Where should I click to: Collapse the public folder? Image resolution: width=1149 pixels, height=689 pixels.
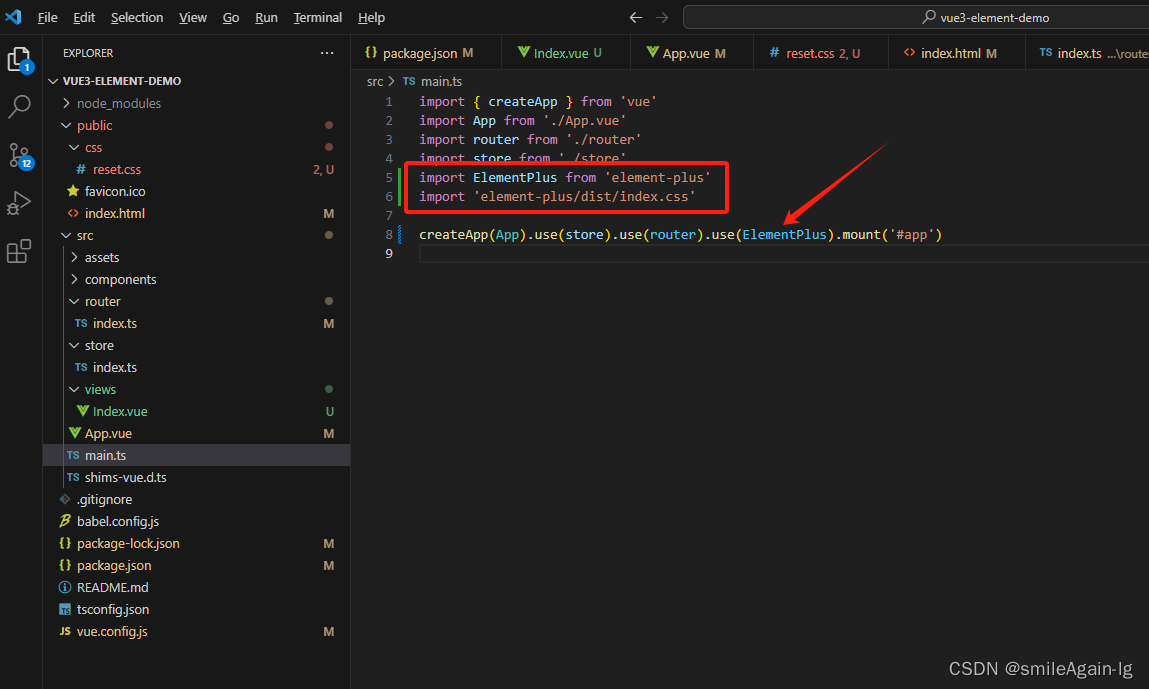94,125
